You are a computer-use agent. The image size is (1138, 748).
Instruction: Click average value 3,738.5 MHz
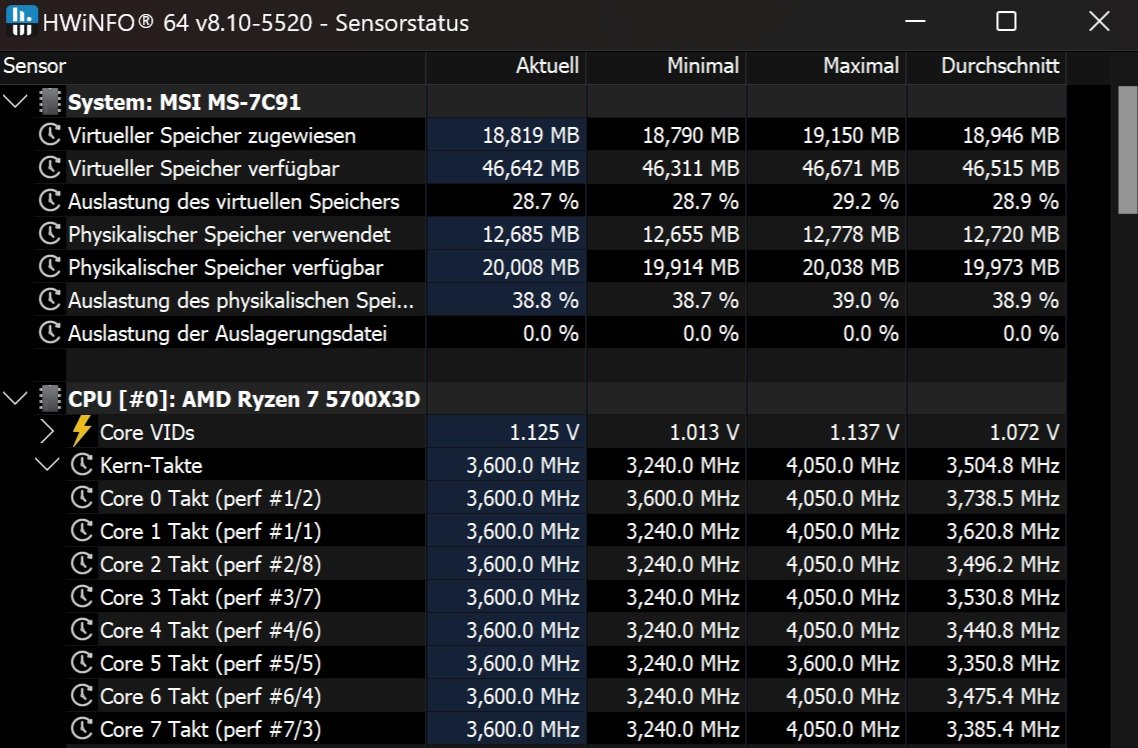[x=1002, y=498]
